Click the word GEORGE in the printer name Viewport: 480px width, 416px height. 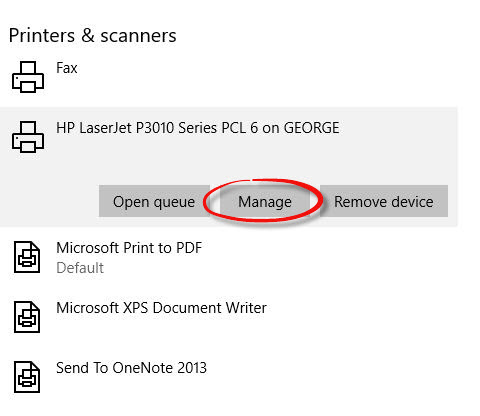312,128
